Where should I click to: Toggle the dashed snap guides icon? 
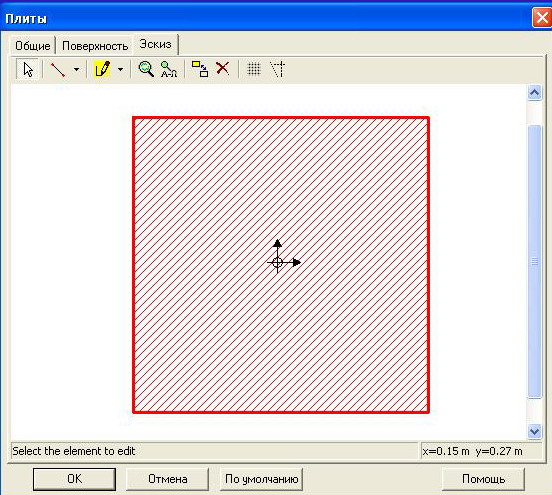click(x=277, y=69)
